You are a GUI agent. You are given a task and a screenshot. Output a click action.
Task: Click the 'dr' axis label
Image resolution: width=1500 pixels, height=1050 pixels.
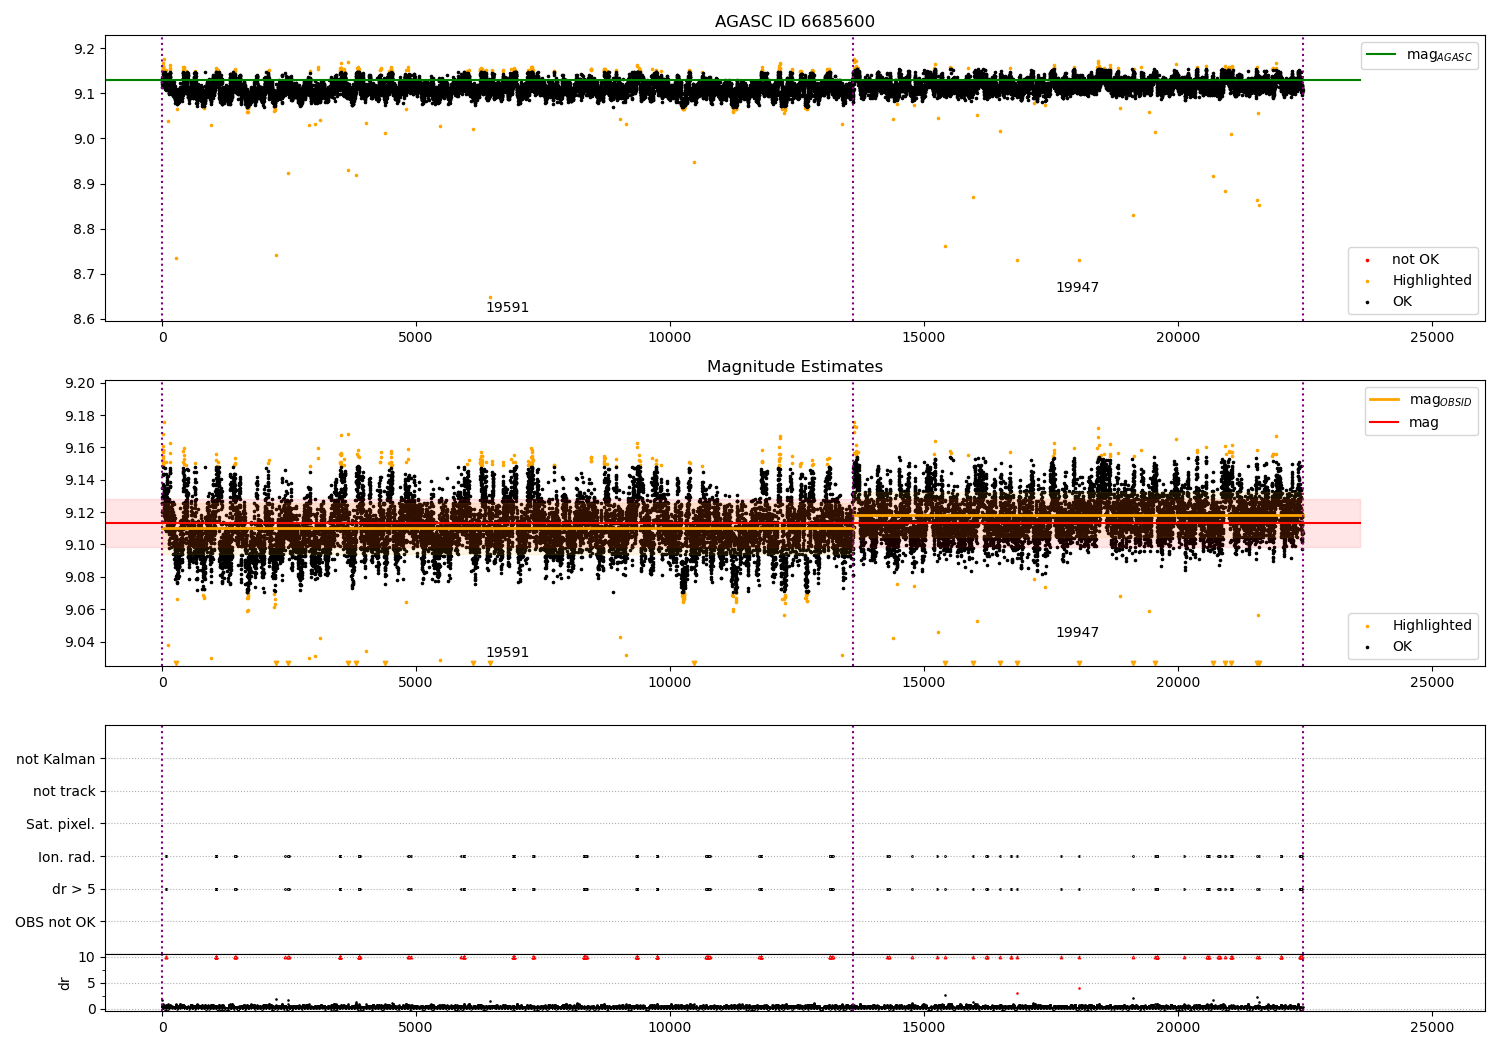click(65, 983)
